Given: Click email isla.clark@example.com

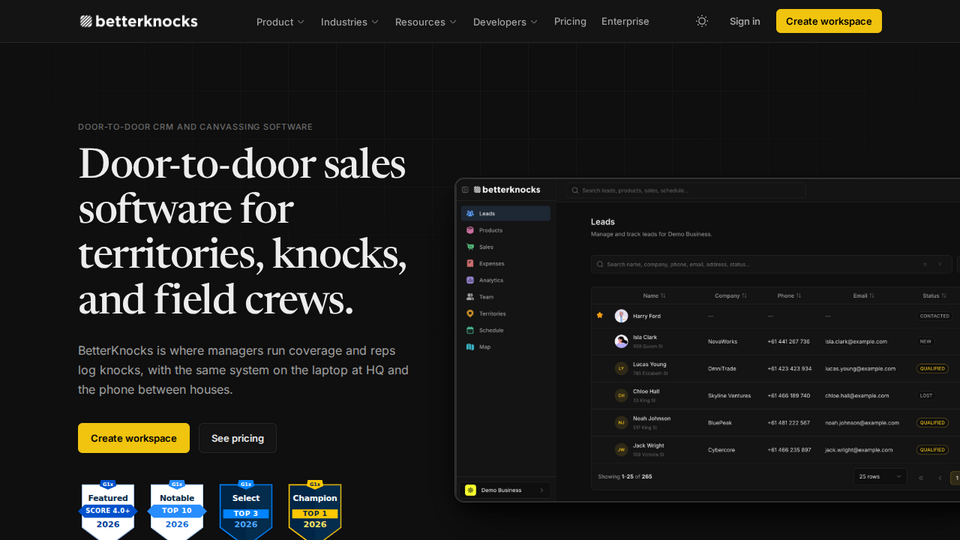Looking at the screenshot, I should pos(855,342).
